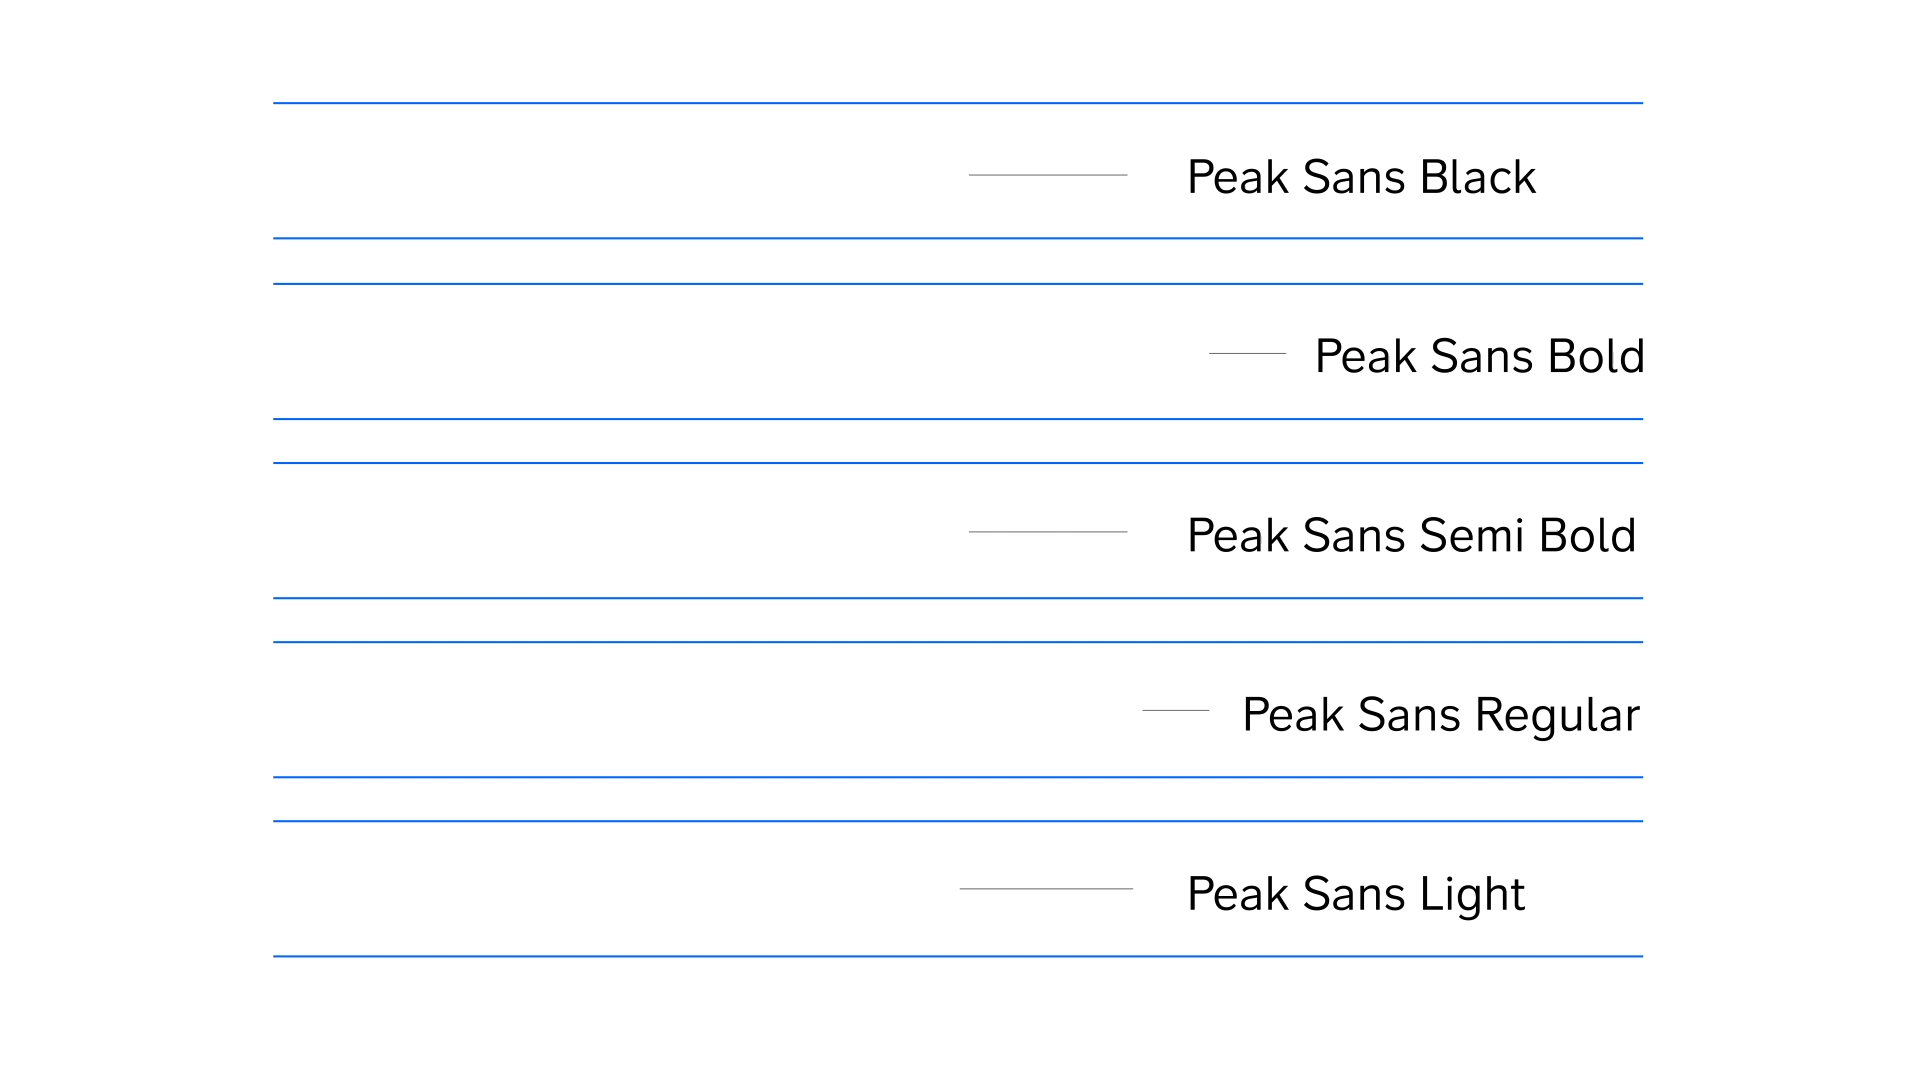Click the blue line directly above Peak Sans Regular
Viewport: 1920px width, 1080px height.
(x=958, y=642)
